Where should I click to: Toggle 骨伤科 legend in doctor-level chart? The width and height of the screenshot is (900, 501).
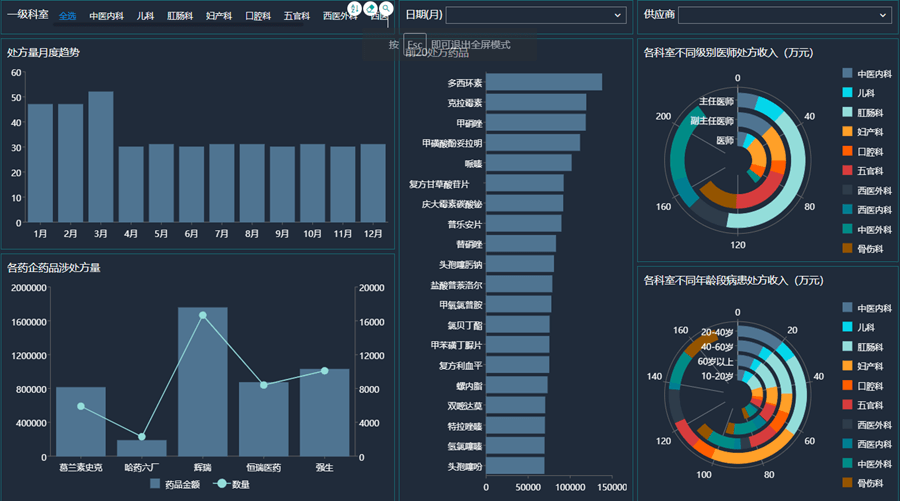tap(848, 248)
